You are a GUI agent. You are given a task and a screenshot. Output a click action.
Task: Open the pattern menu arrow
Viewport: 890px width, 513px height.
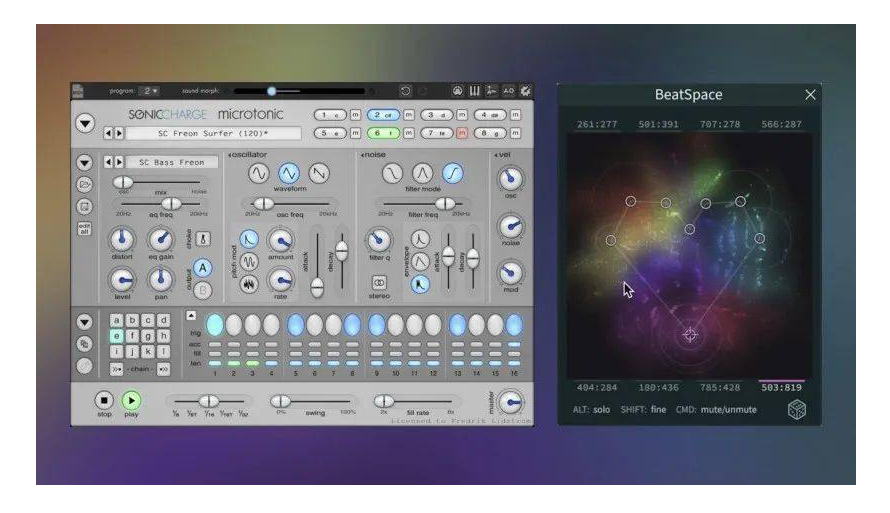[x=85, y=322]
